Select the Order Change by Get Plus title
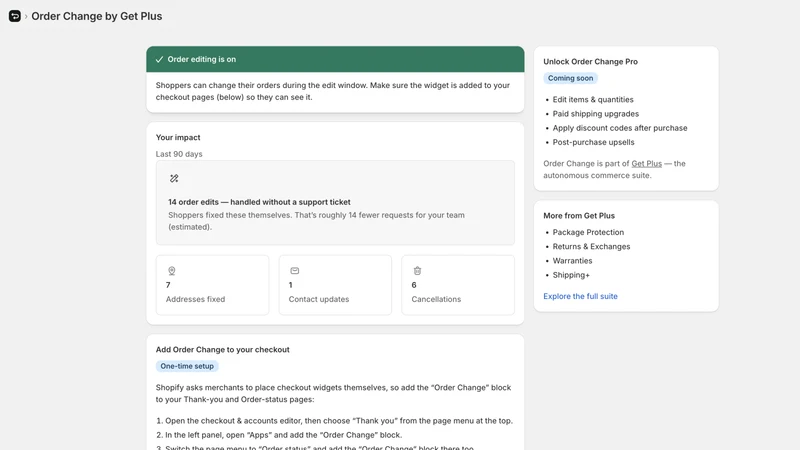This screenshot has height=450, width=800. pyautogui.click(x=97, y=16)
